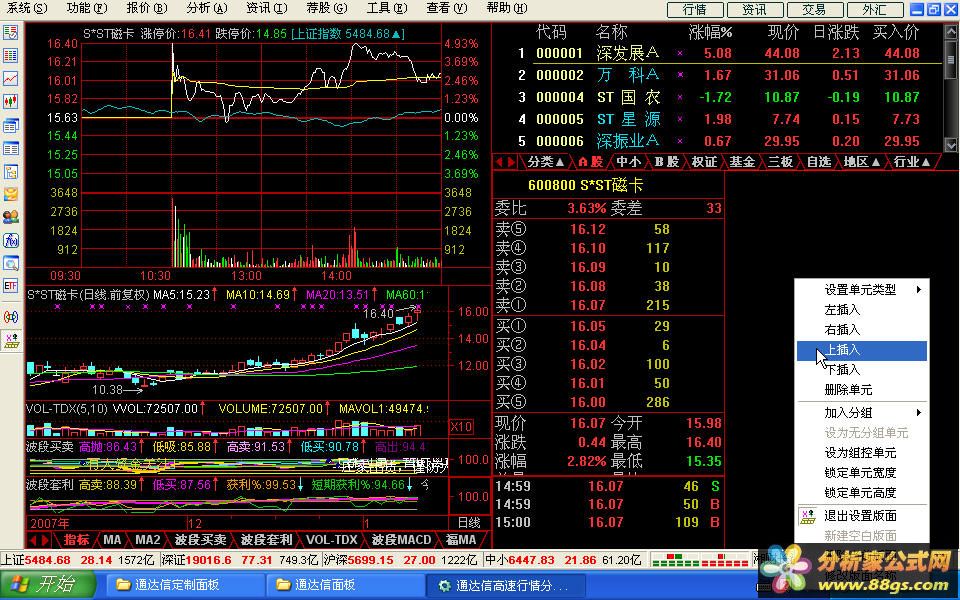960x600 pixels.
Task: Open the 查看(V) menu
Action: pyautogui.click(x=446, y=8)
